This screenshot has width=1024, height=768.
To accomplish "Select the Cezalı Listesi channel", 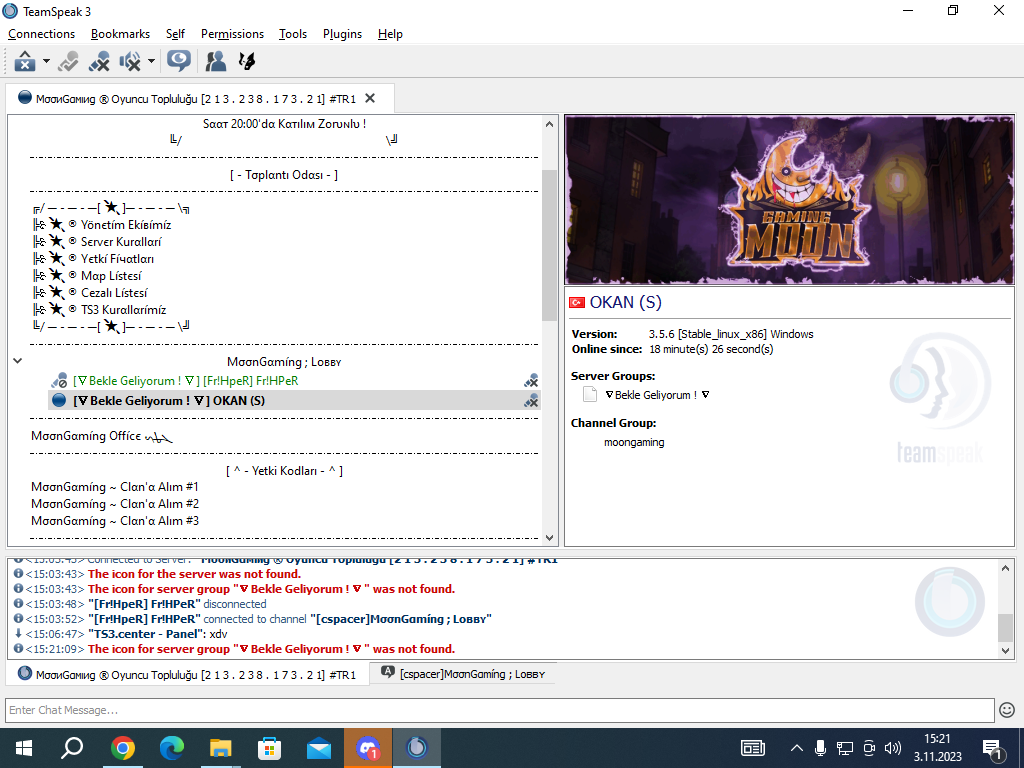I will point(114,293).
